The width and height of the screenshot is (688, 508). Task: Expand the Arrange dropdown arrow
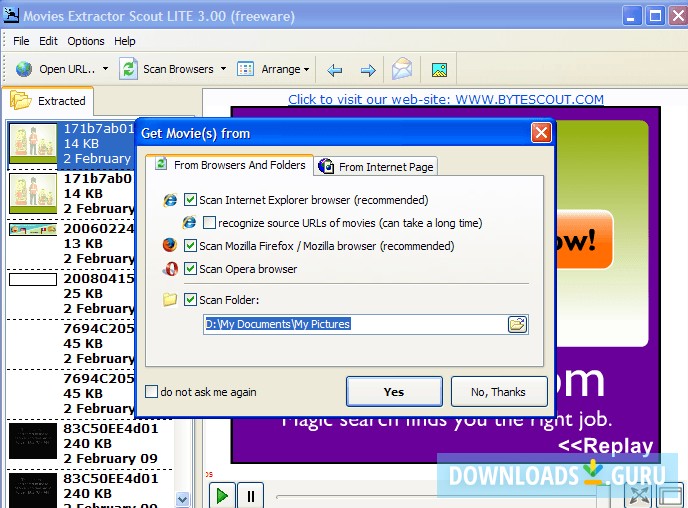(306, 69)
